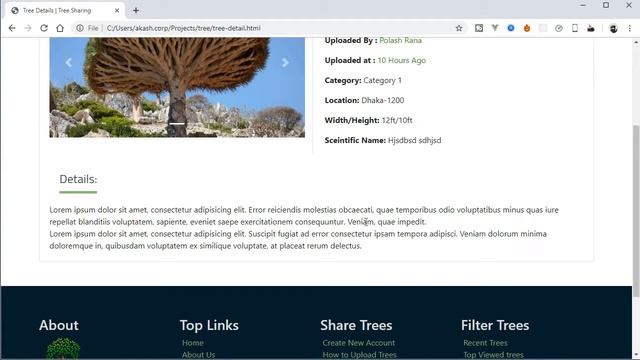Open the browser home page
The height and width of the screenshot is (360, 640).
[x=60, y=28]
